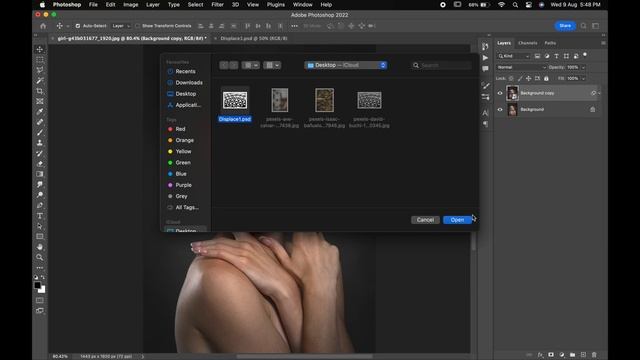This screenshot has width=640, height=360.
Task: Select the Hand tool
Action: [40, 247]
